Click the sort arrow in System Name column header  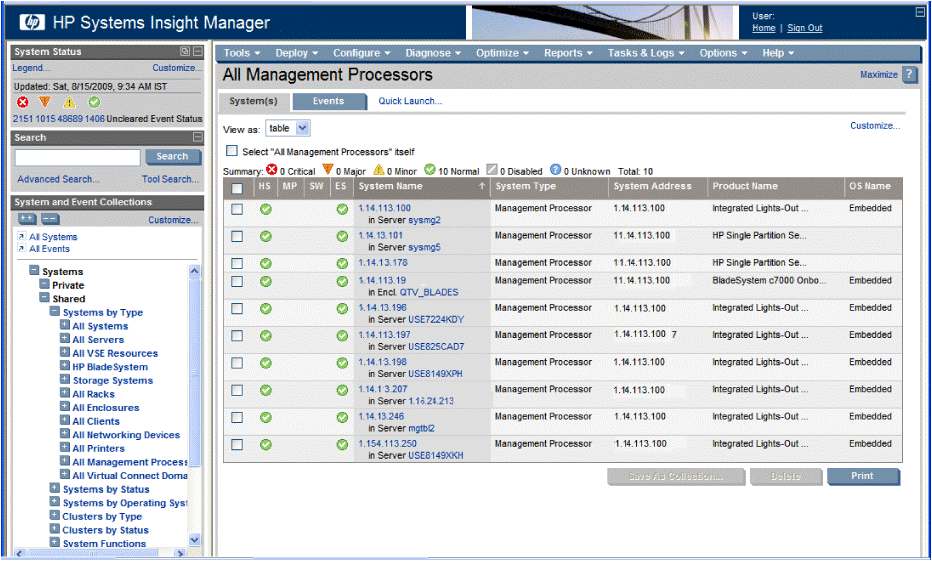tap(482, 186)
